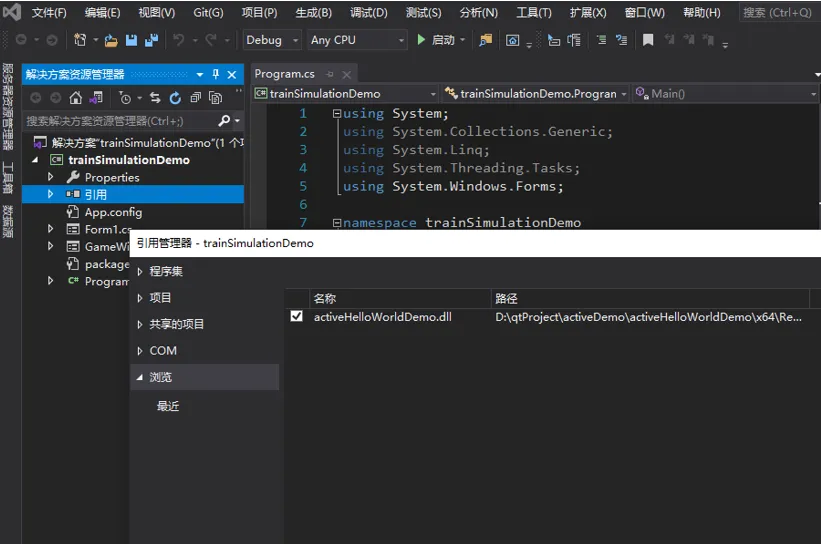Open the 项目(P) menu

coord(259,13)
